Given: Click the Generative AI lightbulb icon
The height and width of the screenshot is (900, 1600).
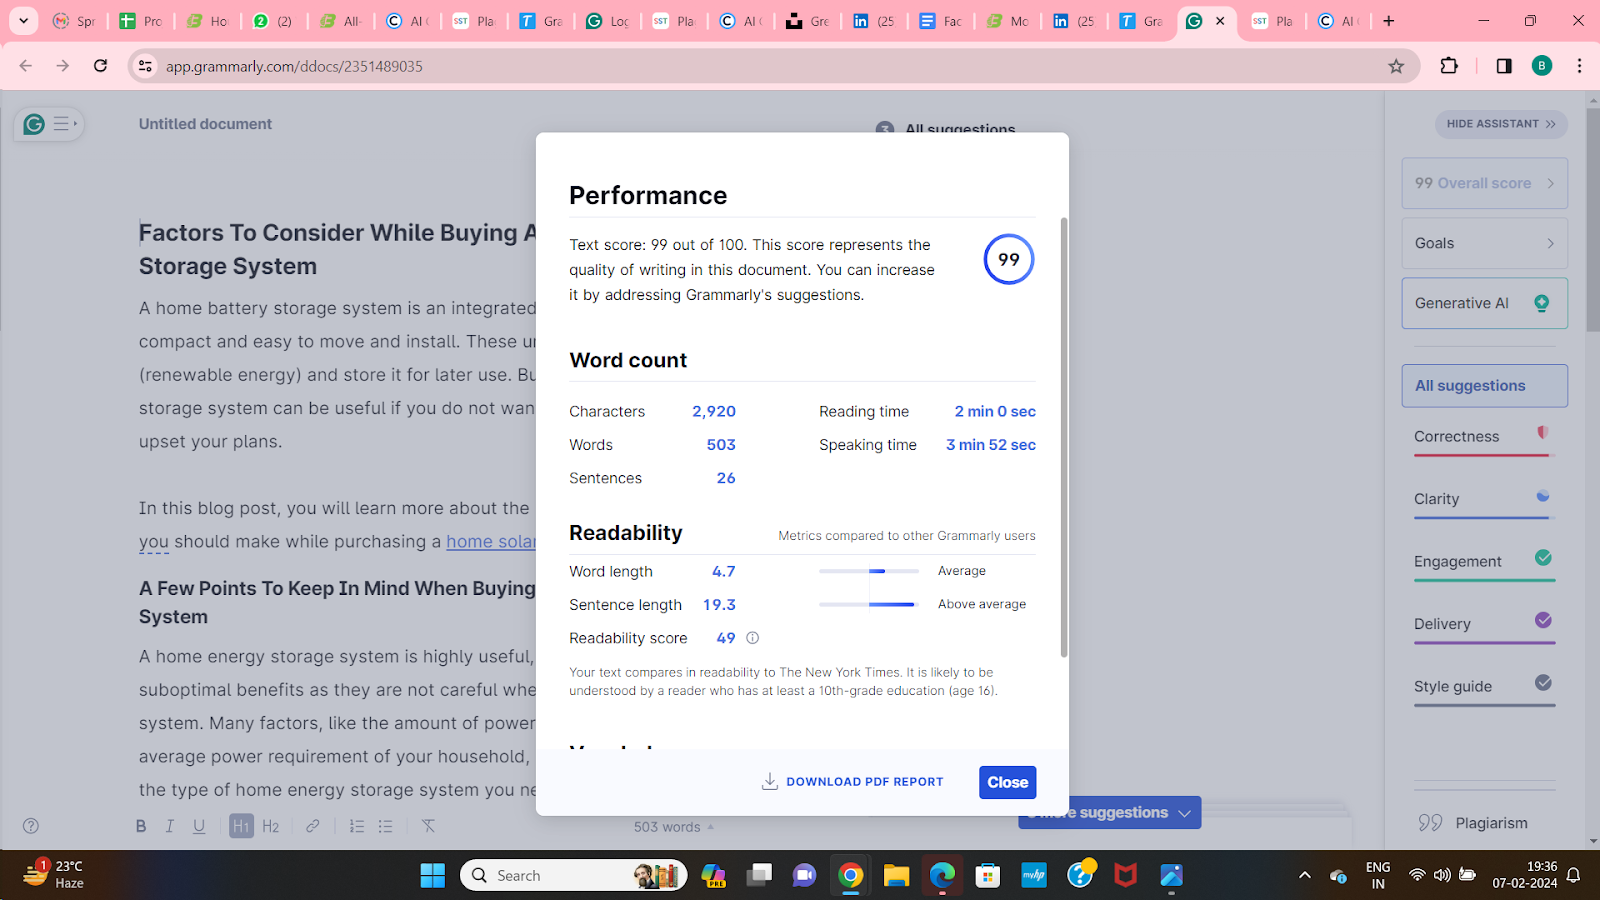Looking at the screenshot, I should 1542,303.
